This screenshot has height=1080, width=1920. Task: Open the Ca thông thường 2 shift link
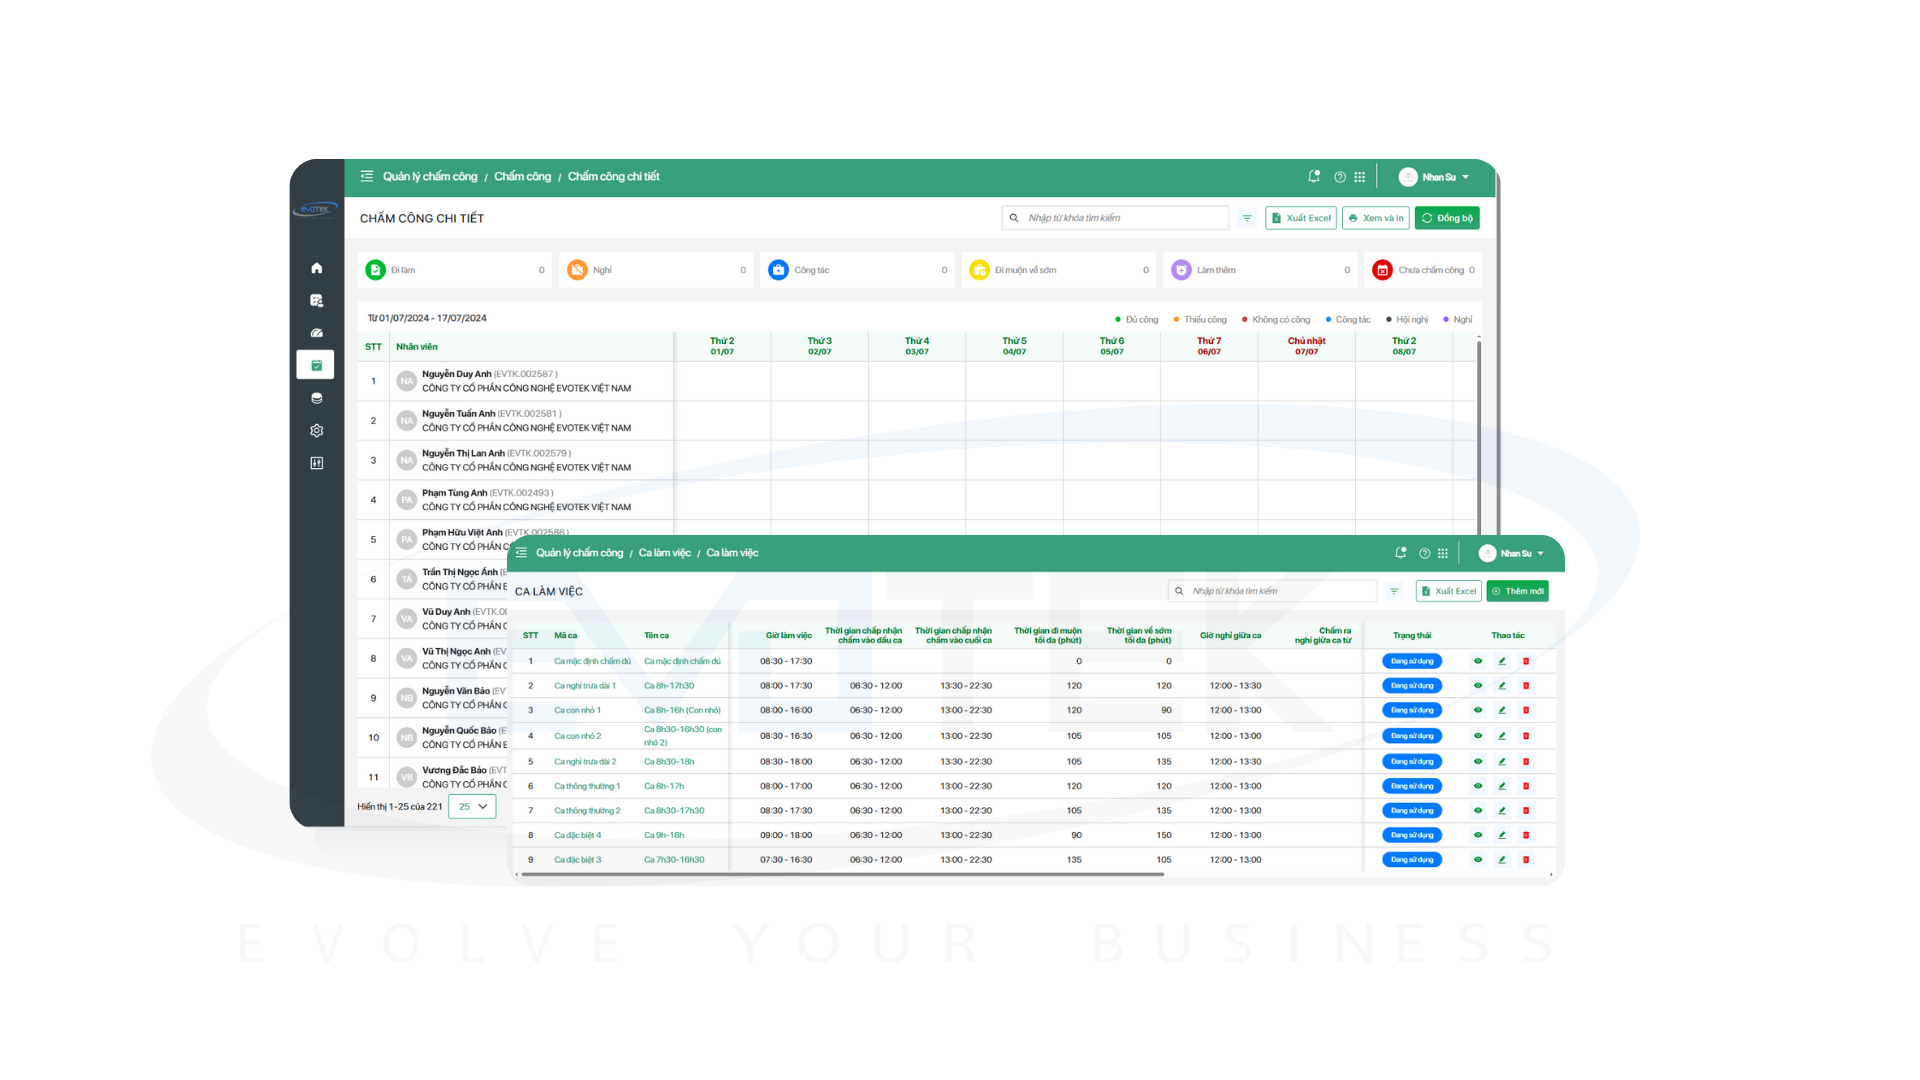[x=587, y=811]
